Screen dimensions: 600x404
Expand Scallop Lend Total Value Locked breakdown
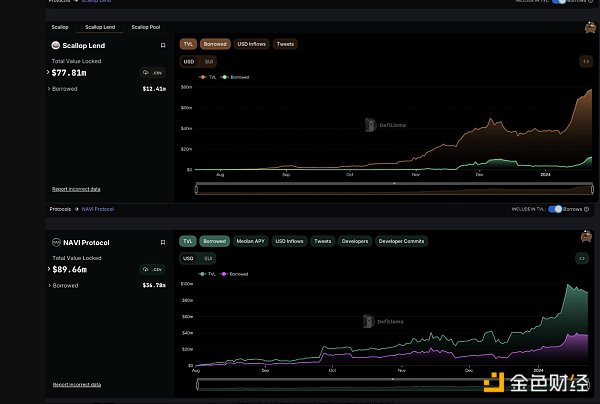pos(50,72)
